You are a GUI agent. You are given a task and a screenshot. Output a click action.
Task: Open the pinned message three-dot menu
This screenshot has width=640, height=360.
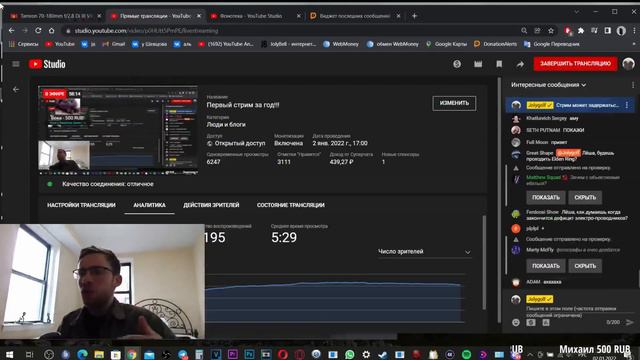tap(627, 105)
